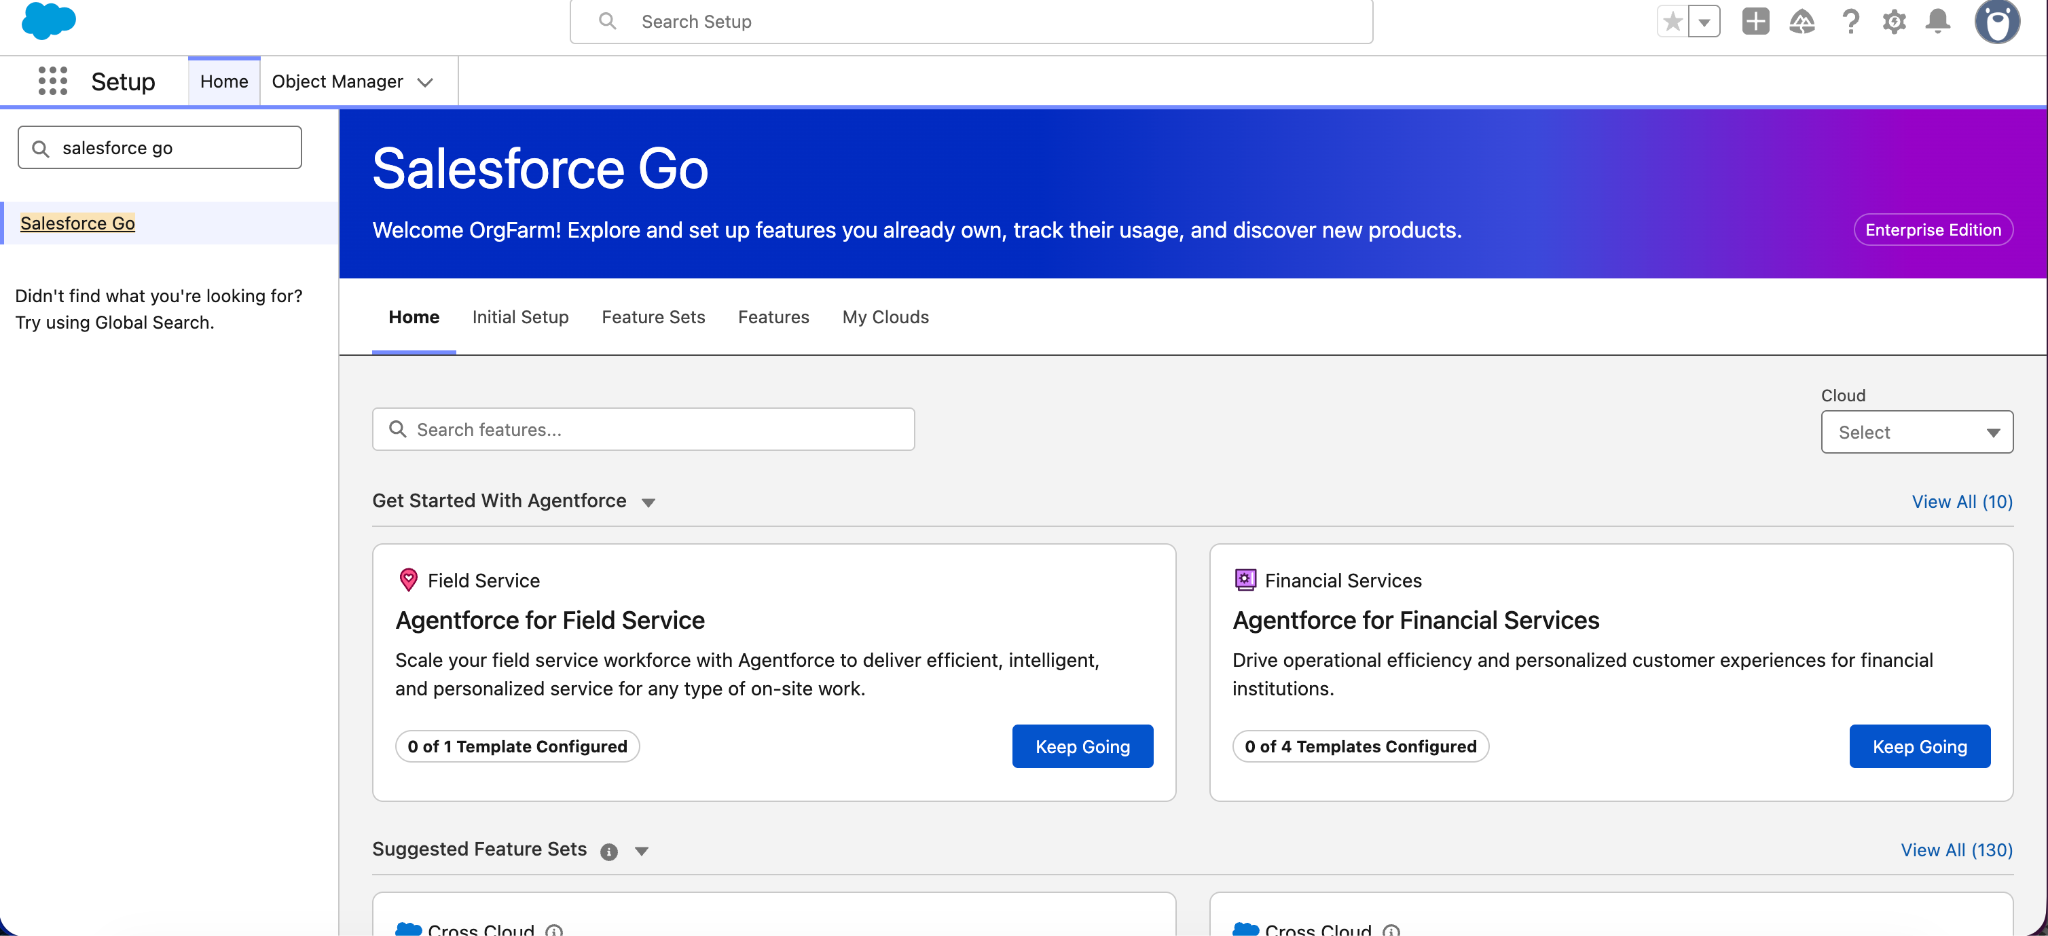The width and height of the screenshot is (2048, 936).
Task: Open the user profile avatar
Action: [1996, 21]
